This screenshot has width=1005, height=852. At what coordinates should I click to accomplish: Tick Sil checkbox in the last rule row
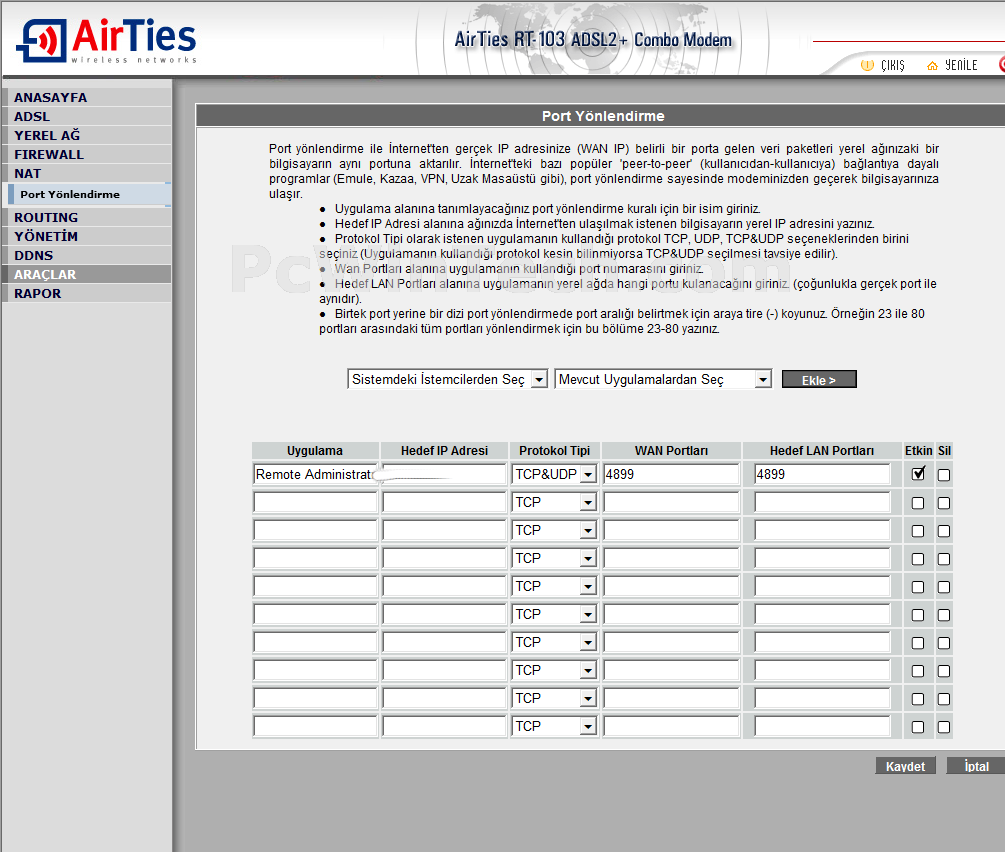[943, 727]
